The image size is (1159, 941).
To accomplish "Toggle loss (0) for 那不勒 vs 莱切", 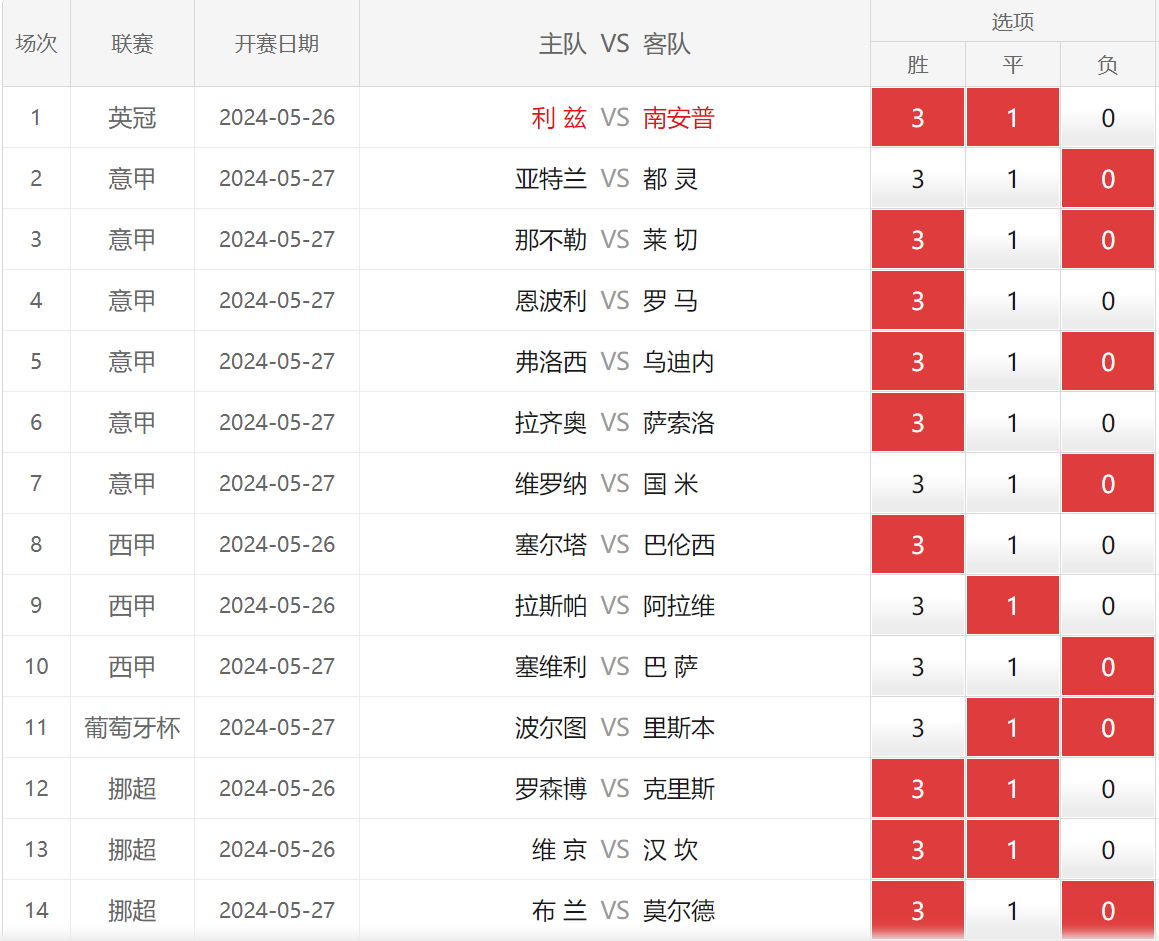I will [1107, 240].
